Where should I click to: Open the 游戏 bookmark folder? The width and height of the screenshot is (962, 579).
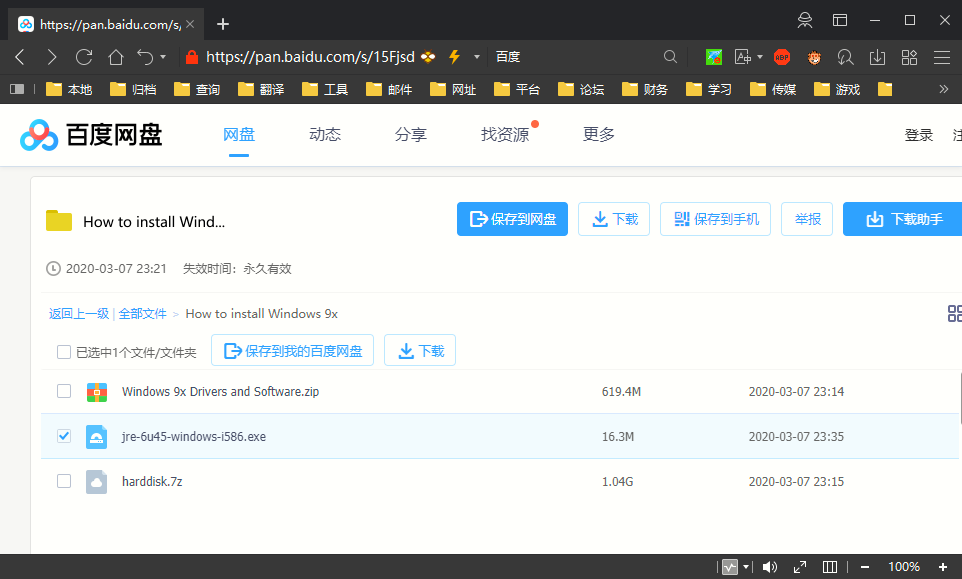(x=837, y=90)
